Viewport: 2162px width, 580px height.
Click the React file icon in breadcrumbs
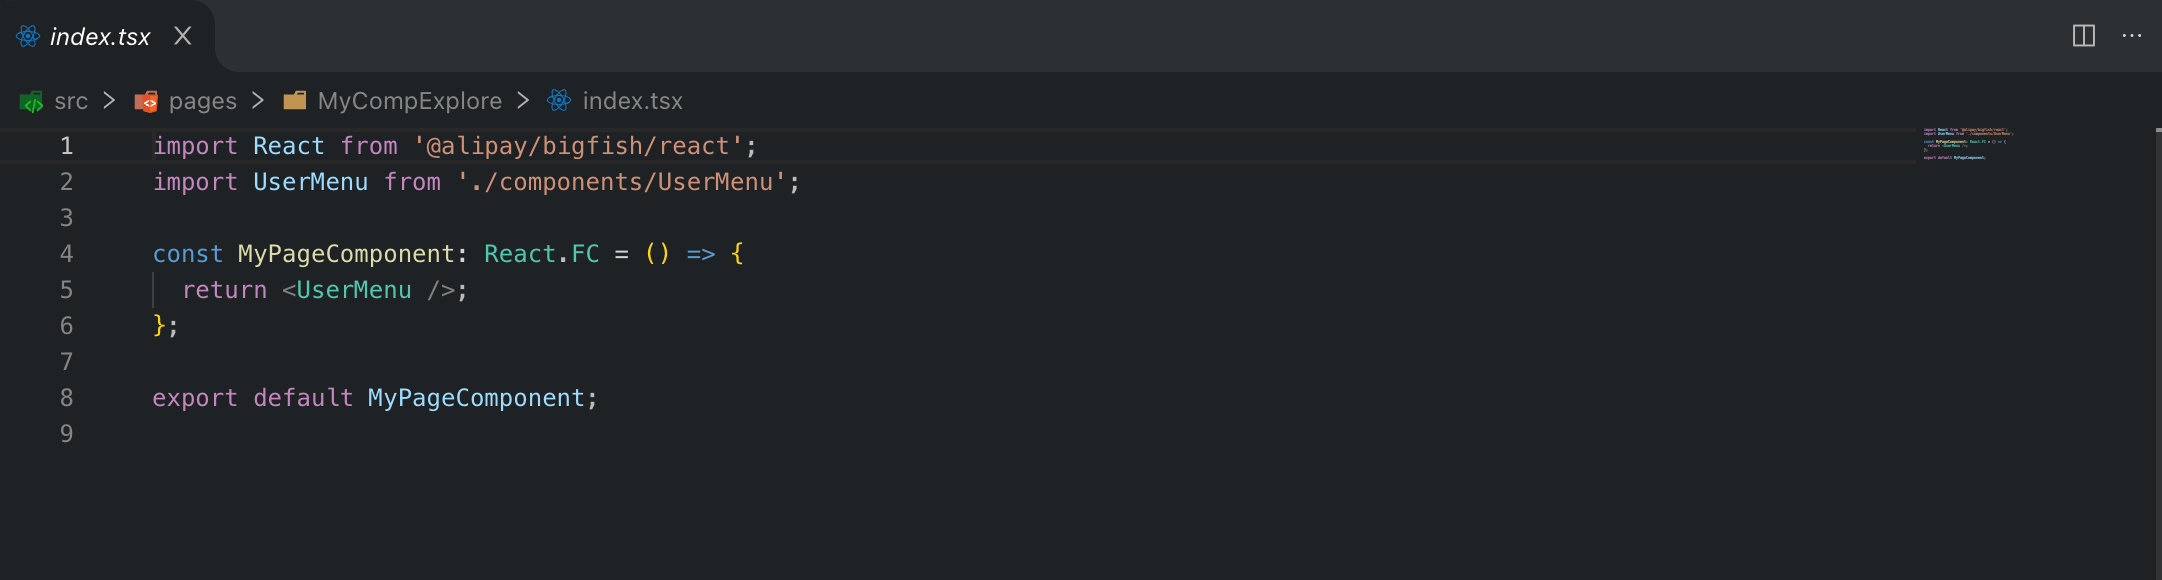pos(559,100)
